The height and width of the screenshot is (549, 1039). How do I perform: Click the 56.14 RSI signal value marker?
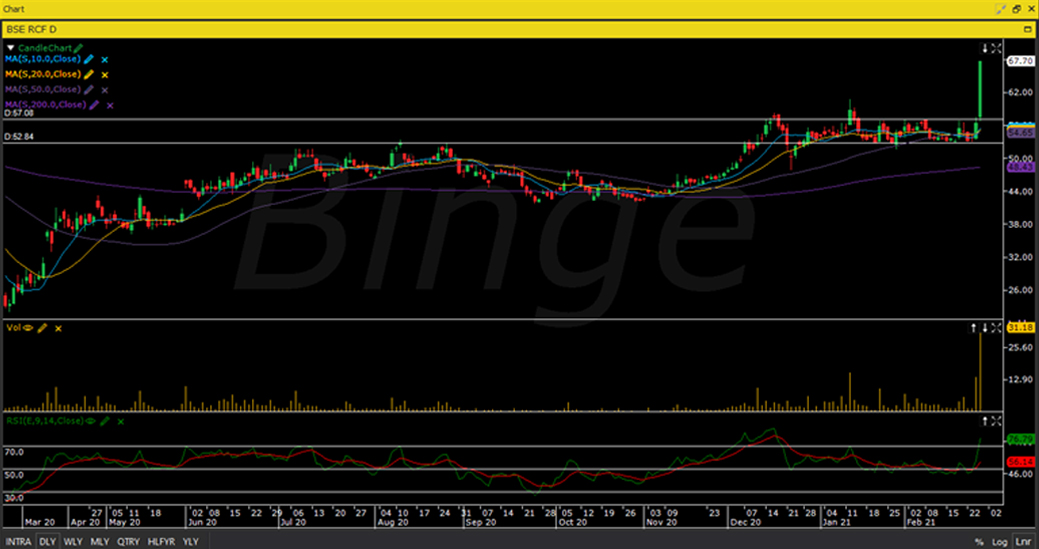tap(1021, 461)
